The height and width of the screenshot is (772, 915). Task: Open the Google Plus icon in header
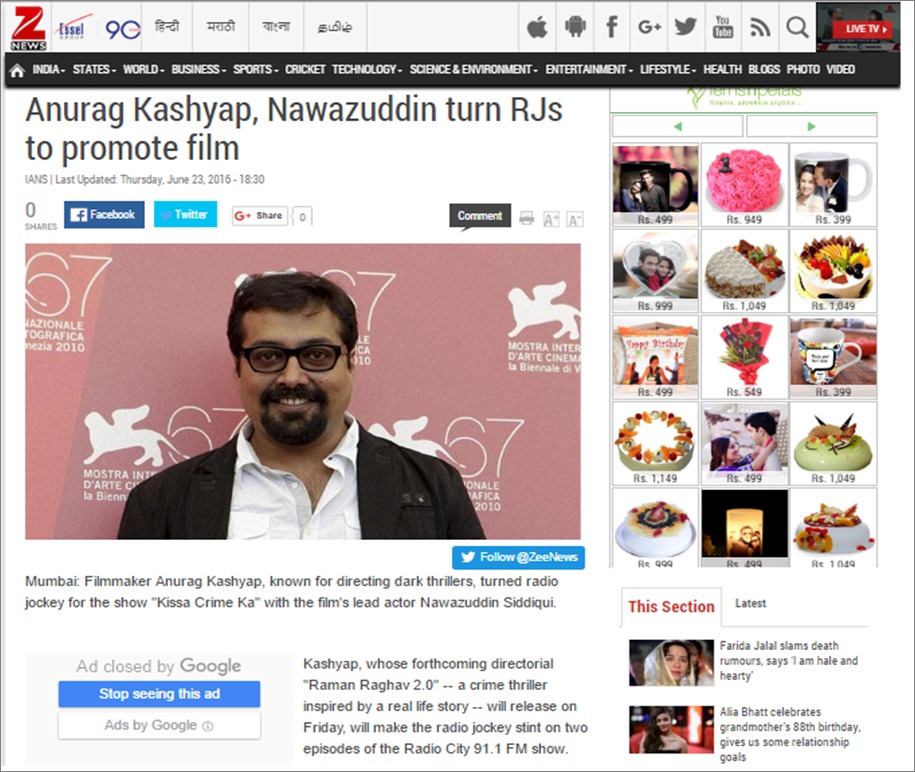(649, 27)
